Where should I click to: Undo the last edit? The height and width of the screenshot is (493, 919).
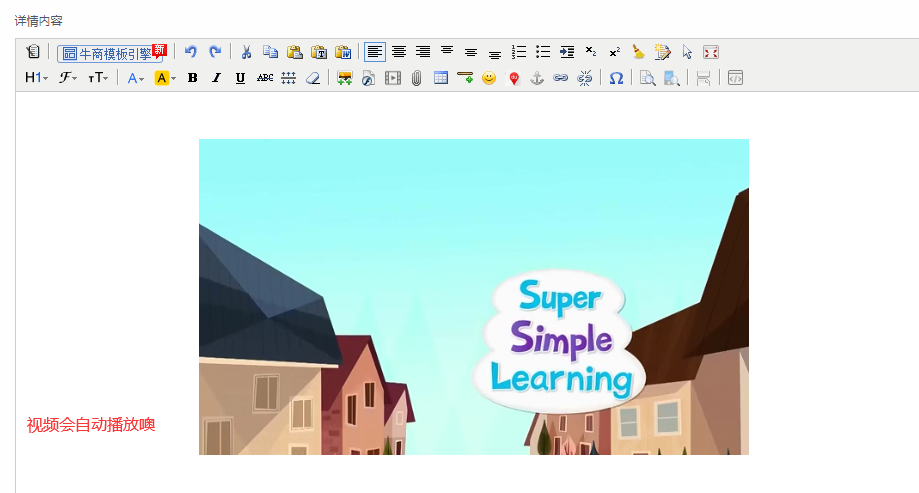pyautogui.click(x=190, y=52)
